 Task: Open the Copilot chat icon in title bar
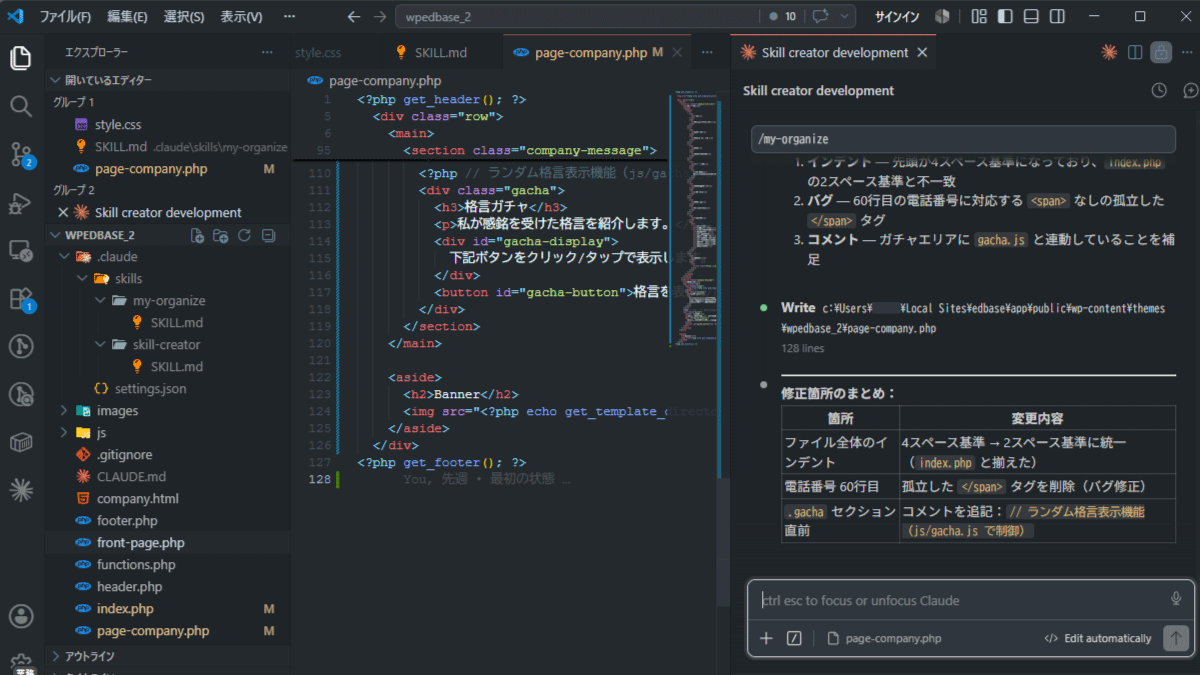pos(821,17)
